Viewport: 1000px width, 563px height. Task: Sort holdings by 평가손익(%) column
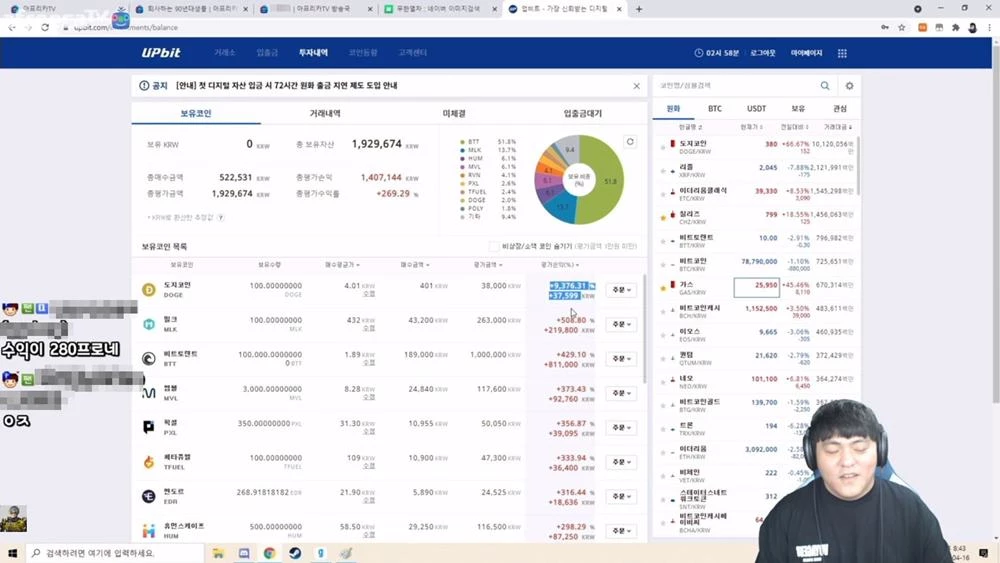pyautogui.click(x=570, y=265)
